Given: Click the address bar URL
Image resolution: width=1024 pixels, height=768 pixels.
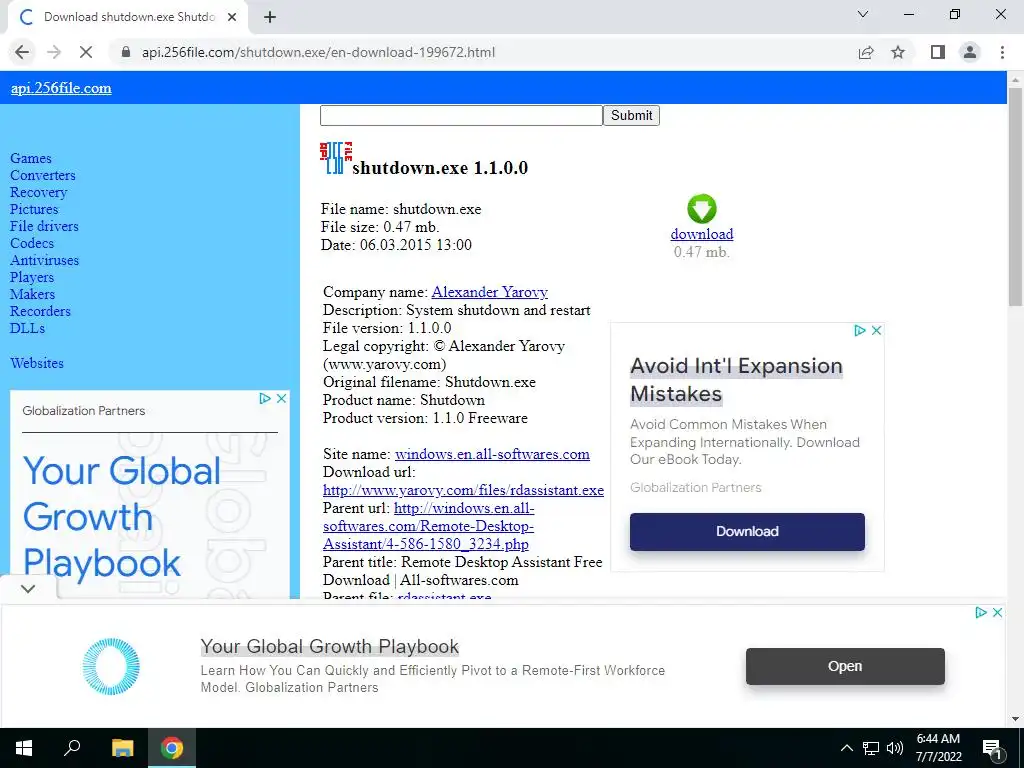Looking at the screenshot, I should tap(319, 52).
